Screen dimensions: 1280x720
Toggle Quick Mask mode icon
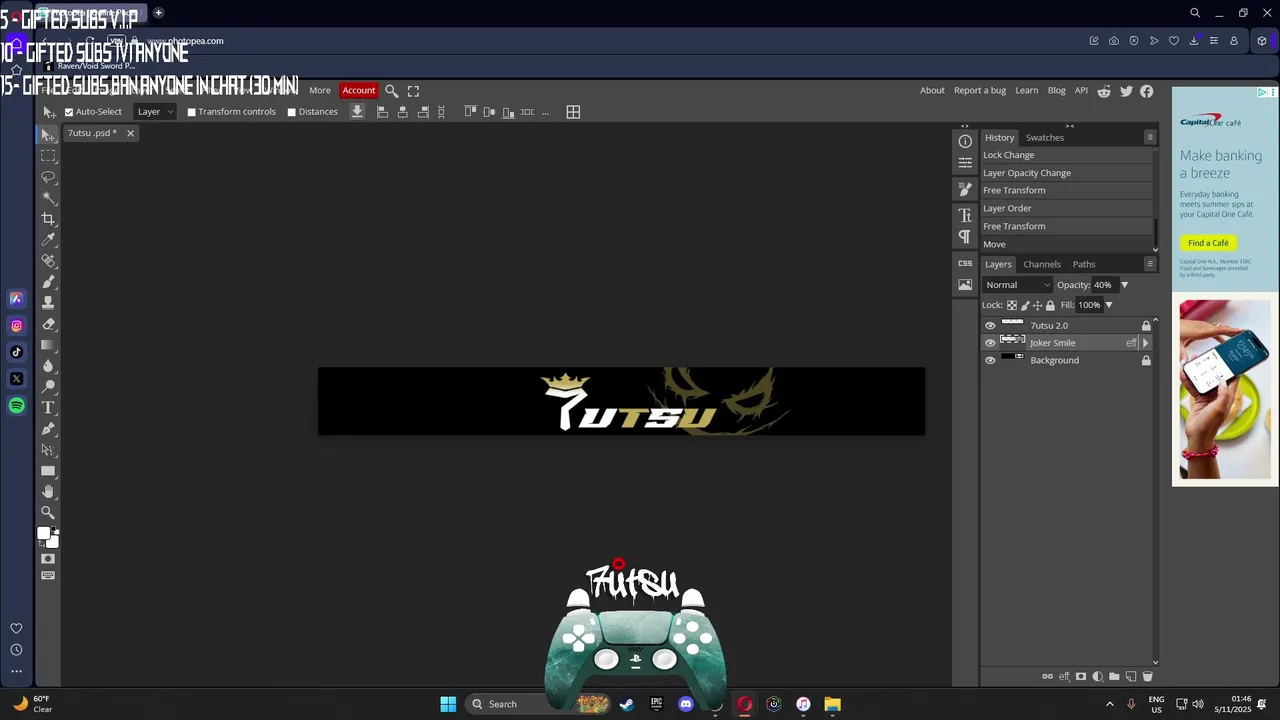[x=48, y=559]
